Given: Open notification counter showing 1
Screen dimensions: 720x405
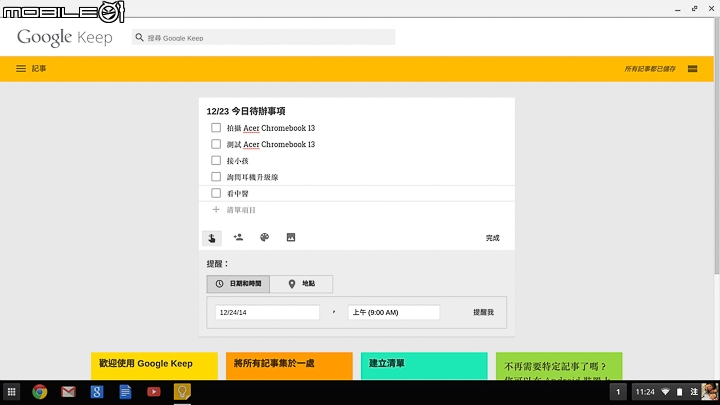Looking at the screenshot, I should 618,392.
